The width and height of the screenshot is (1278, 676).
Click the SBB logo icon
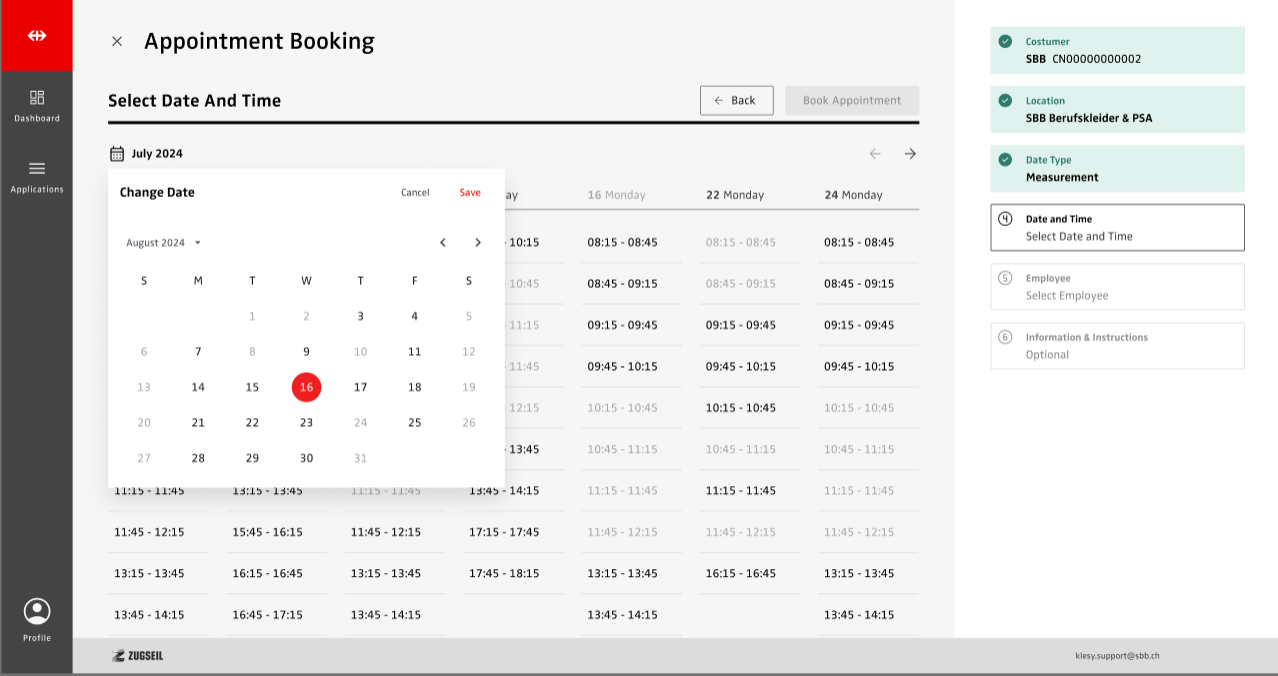tap(37, 36)
